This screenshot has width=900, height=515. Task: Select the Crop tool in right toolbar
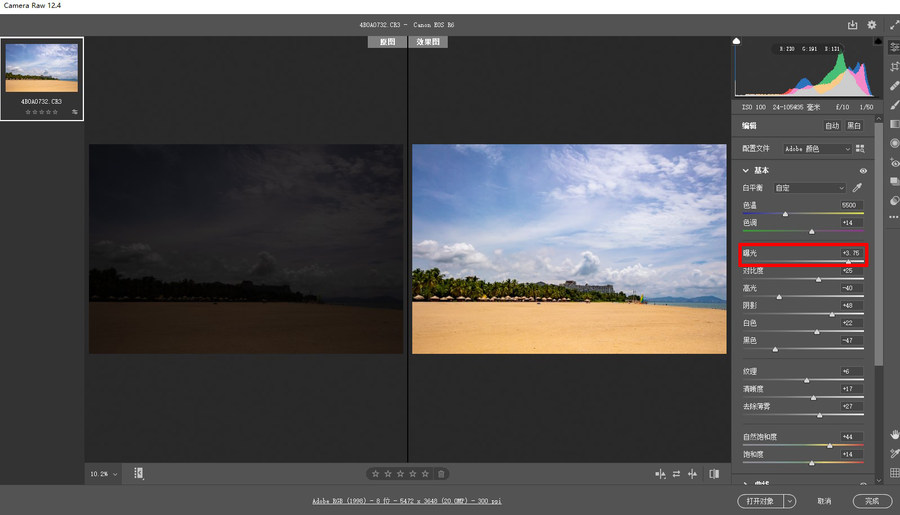pyautogui.click(x=894, y=66)
